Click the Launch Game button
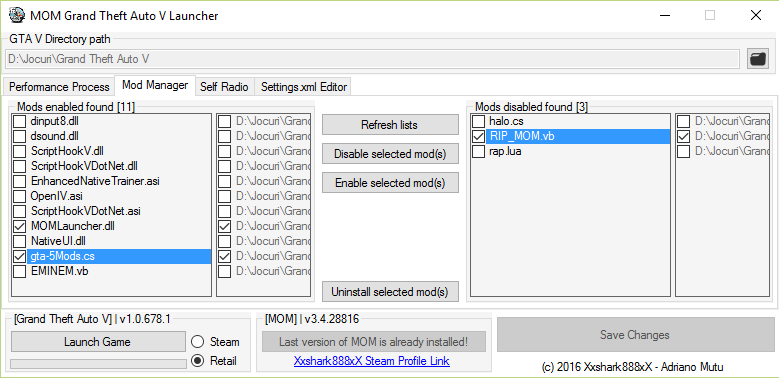 98,342
